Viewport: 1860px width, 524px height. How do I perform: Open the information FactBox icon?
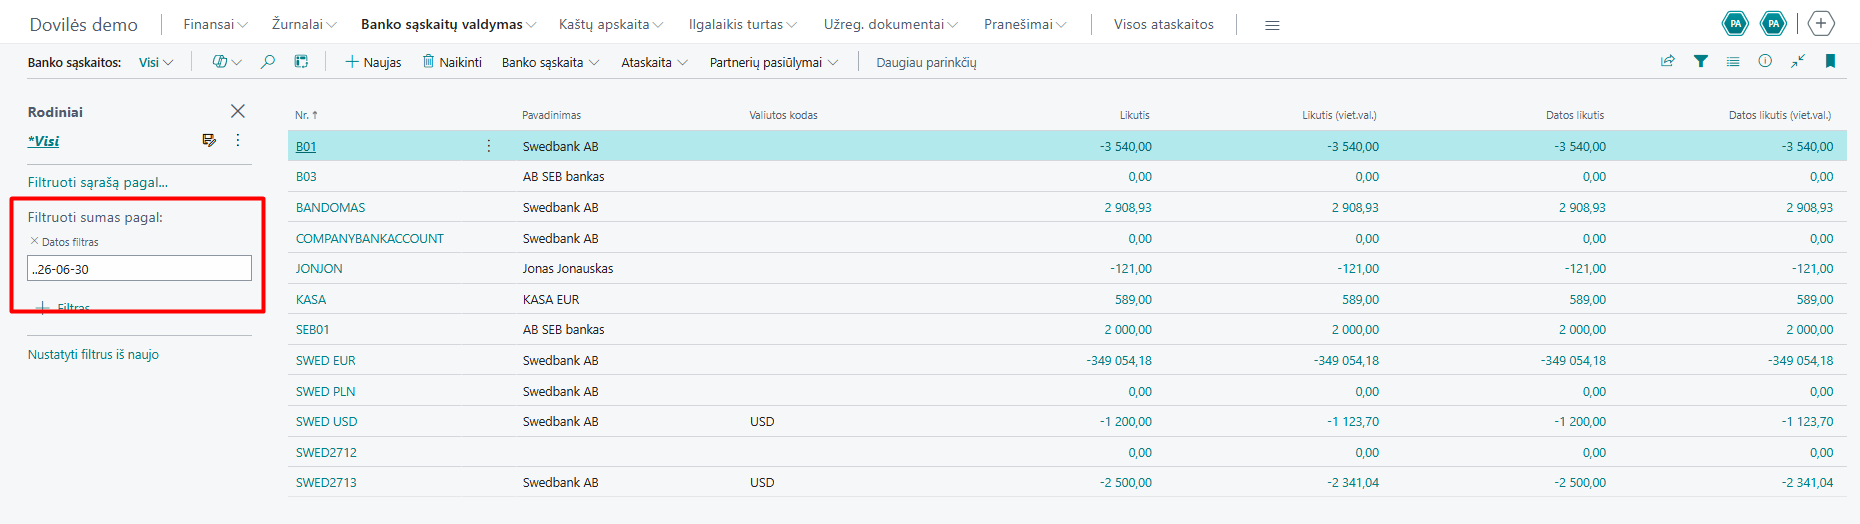pyautogui.click(x=1765, y=61)
